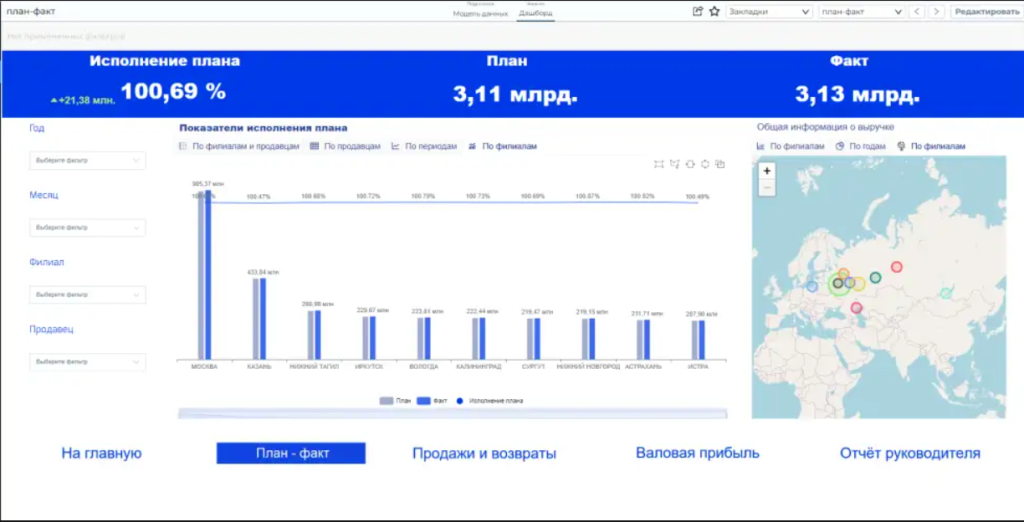Zoom in on the map with plus
Screen dimensions: 1024x522
pos(767,171)
